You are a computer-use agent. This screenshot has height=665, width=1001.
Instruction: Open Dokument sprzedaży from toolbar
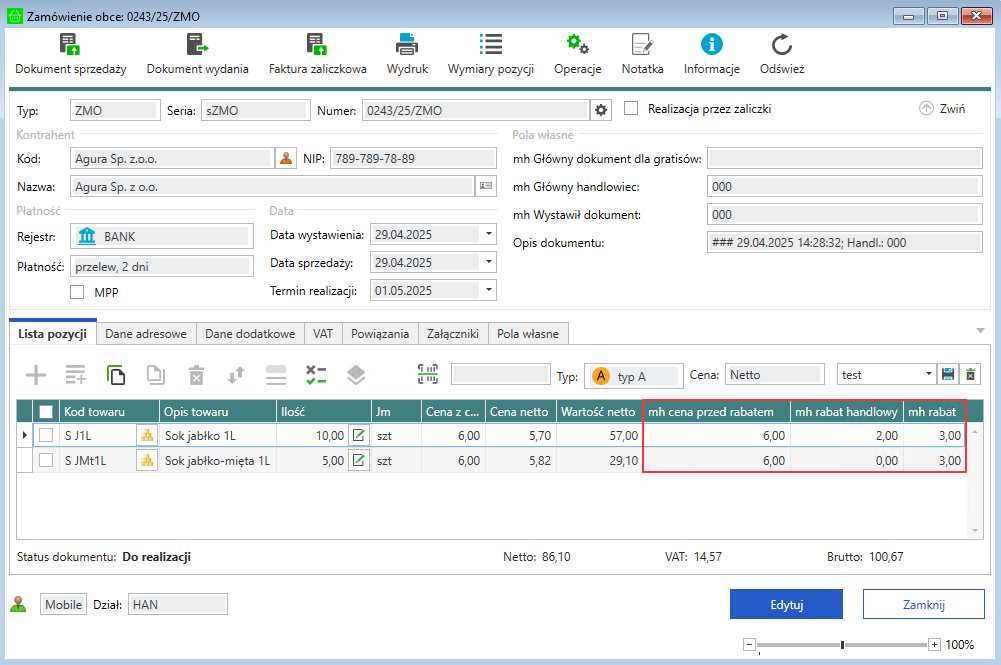69,45
